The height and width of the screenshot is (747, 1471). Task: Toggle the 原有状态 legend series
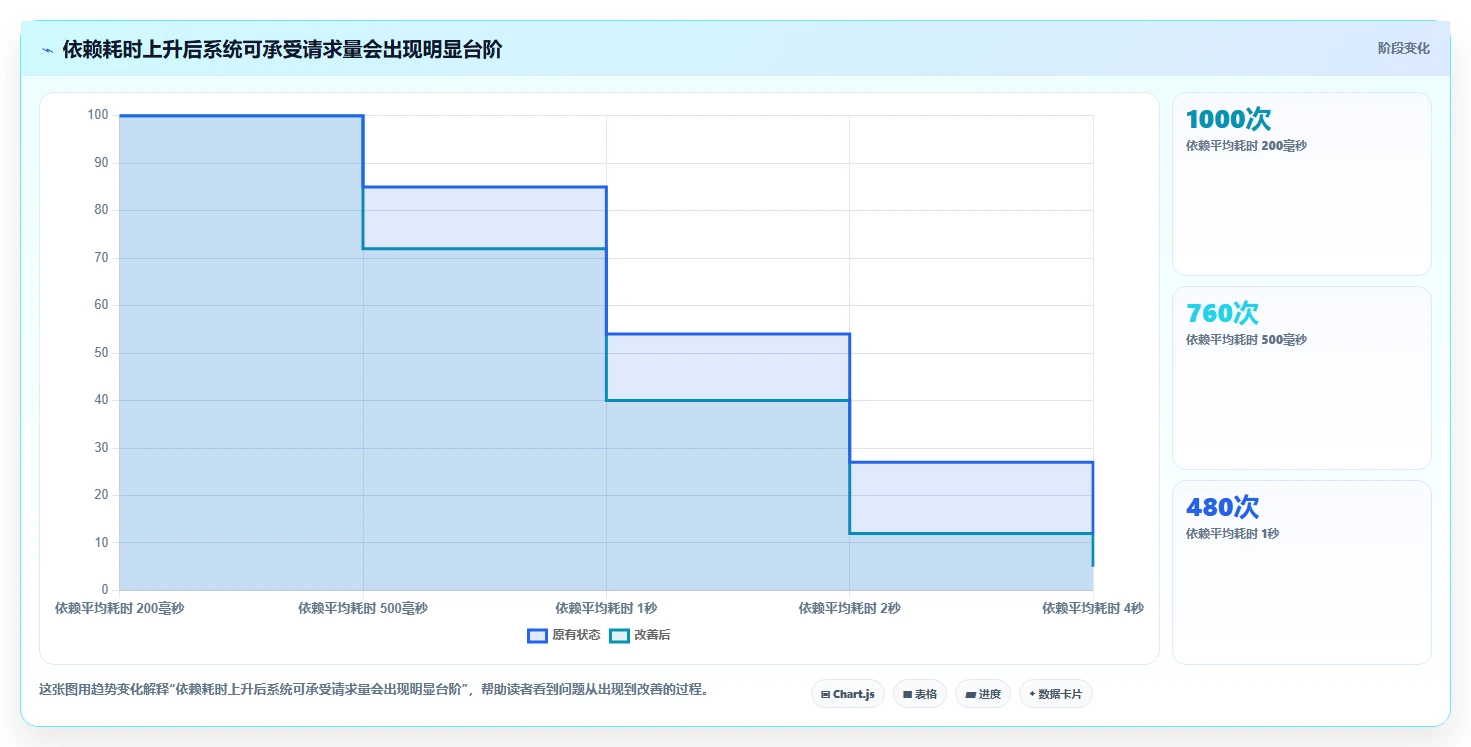pyautogui.click(x=564, y=635)
